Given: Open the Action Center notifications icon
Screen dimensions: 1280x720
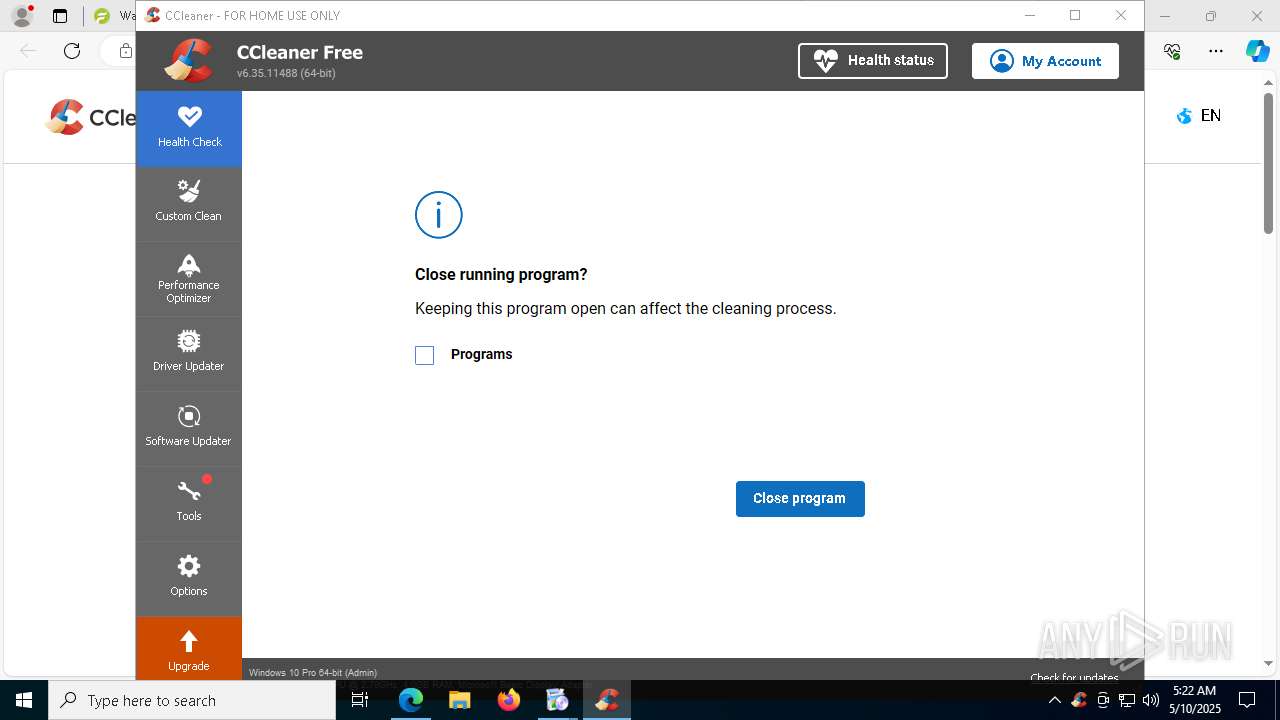Looking at the screenshot, I should (1247, 700).
